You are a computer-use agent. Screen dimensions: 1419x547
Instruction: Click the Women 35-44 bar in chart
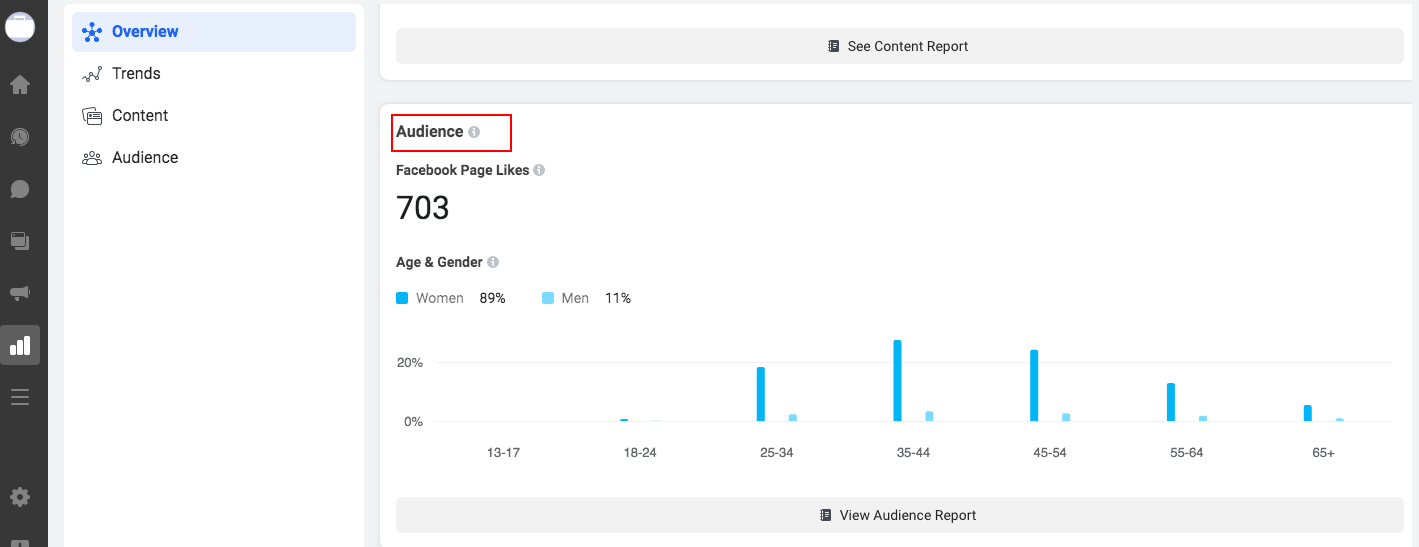pyautogui.click(x=897, y=381)
